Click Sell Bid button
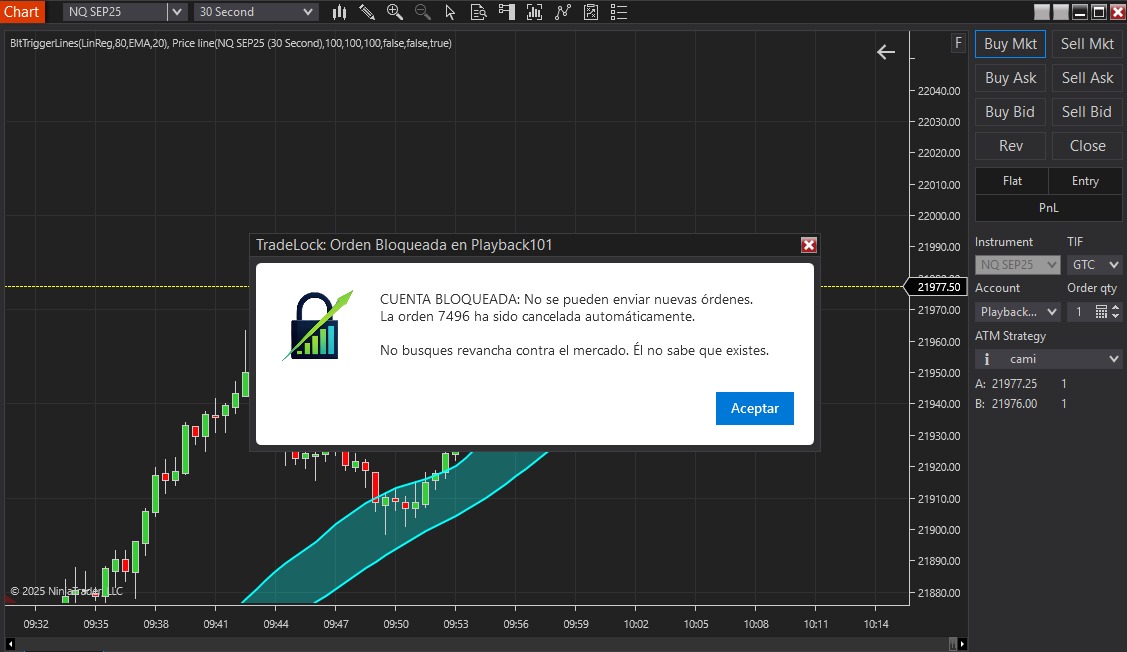The height and width of the screenshot is (652, 1127). point(1087,112)
